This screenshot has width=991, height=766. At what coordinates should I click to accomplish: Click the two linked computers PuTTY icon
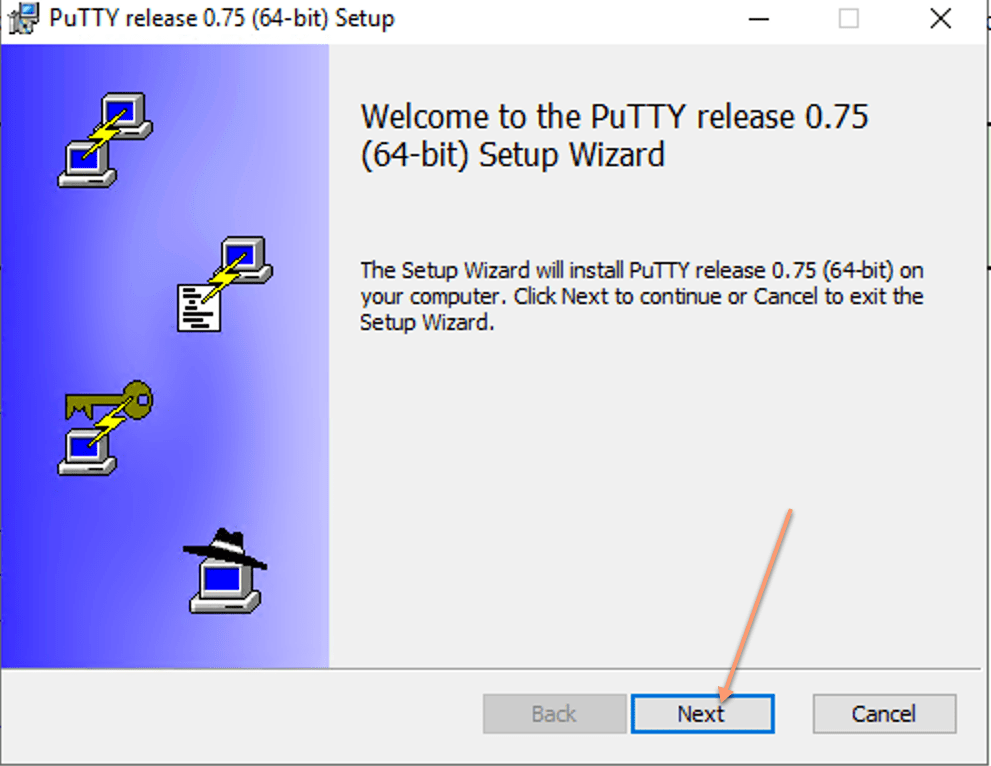coord(106,140)
